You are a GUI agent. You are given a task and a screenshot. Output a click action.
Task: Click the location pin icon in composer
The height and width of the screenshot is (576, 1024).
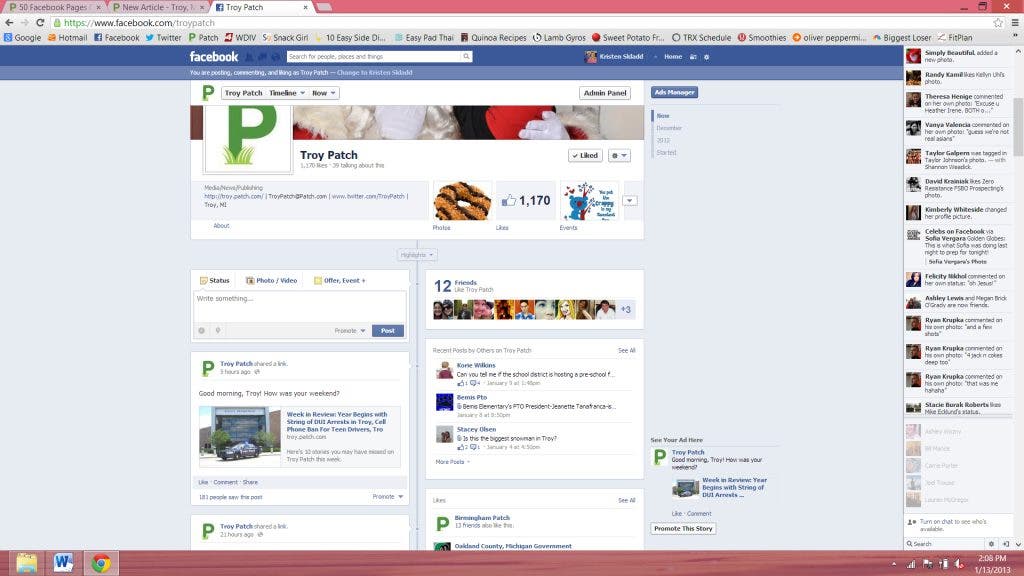point(217,330)
